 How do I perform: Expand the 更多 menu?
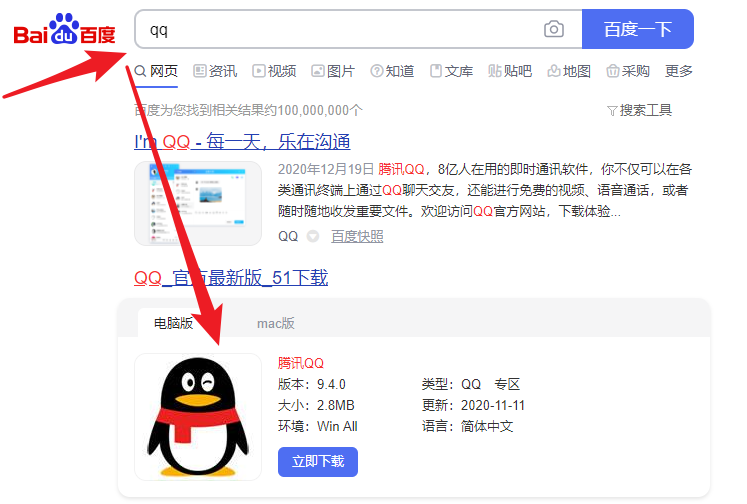pyautogui.click(x=679, y=71)
